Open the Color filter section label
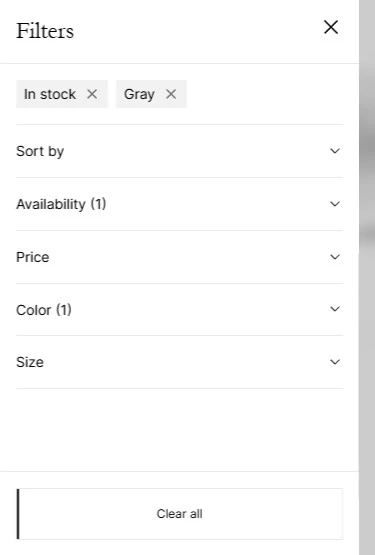 (x=34, y=310)
